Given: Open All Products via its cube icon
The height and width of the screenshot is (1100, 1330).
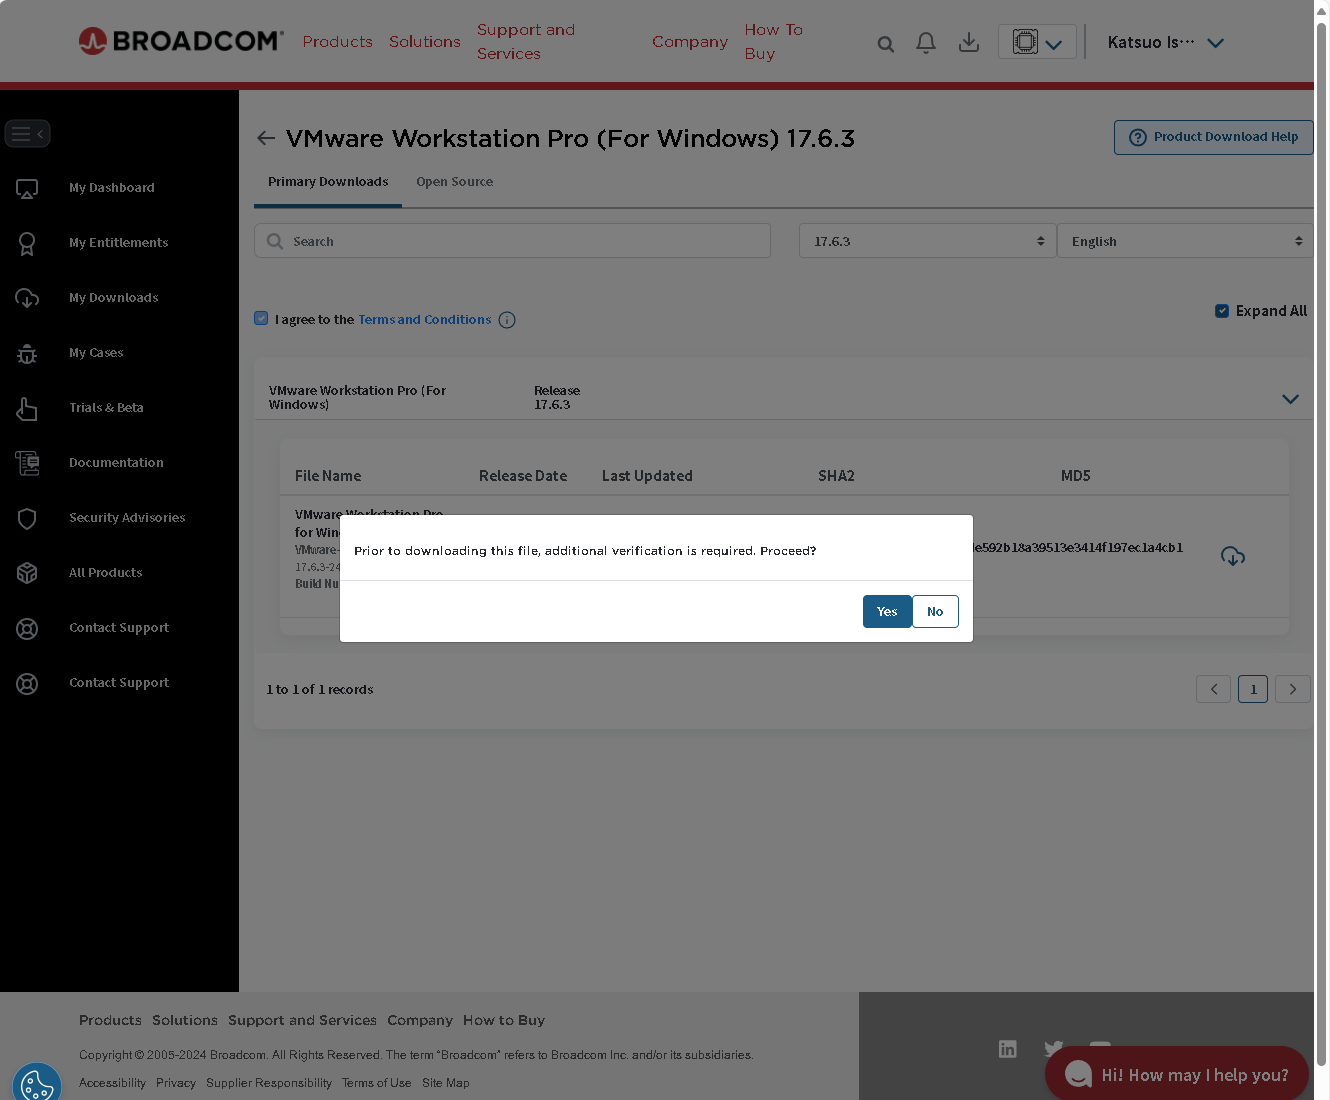Looking at the screenshot, I should click(27, 573).
